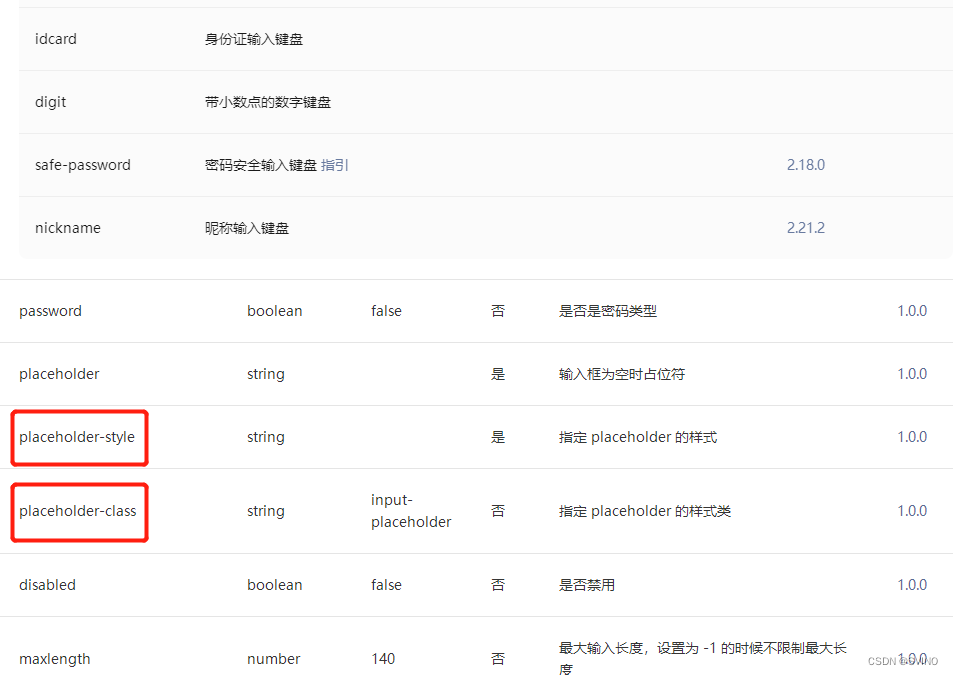
Task: Click the maxlength property name
Action: point(54,658)
